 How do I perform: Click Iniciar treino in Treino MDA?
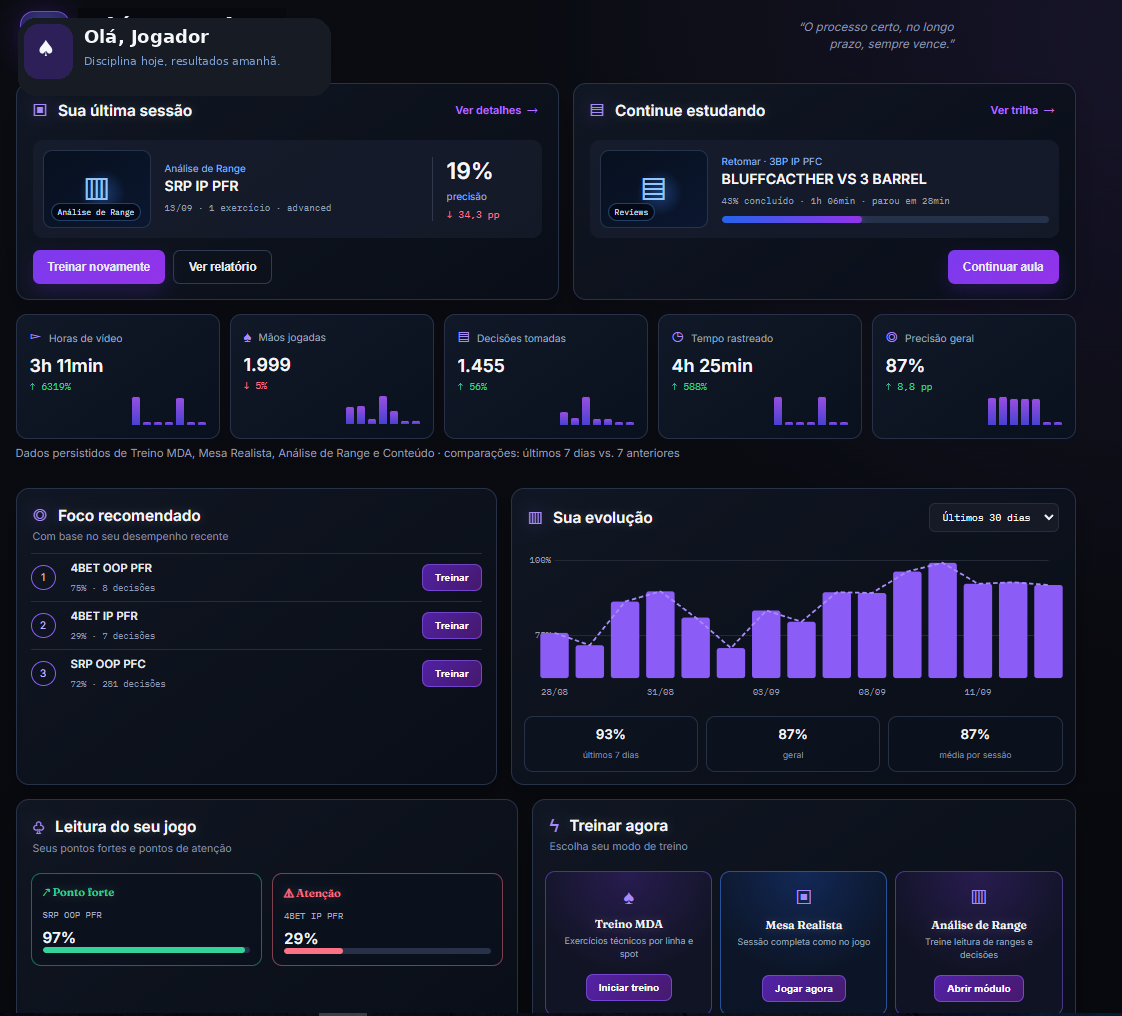tap(629, 987)
